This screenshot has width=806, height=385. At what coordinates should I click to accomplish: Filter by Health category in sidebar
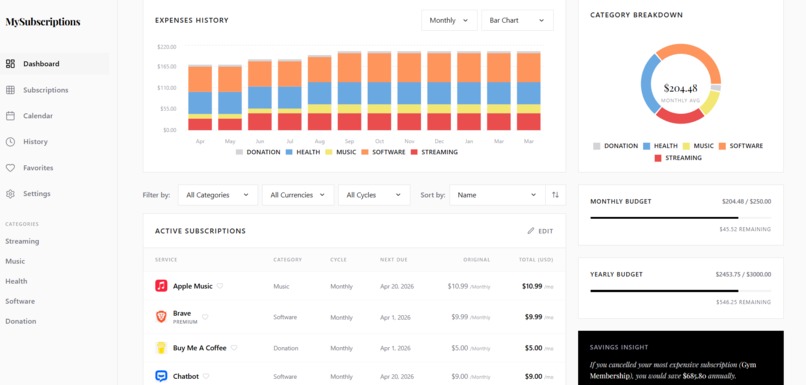pyautogui.click(x=16, y=281)
